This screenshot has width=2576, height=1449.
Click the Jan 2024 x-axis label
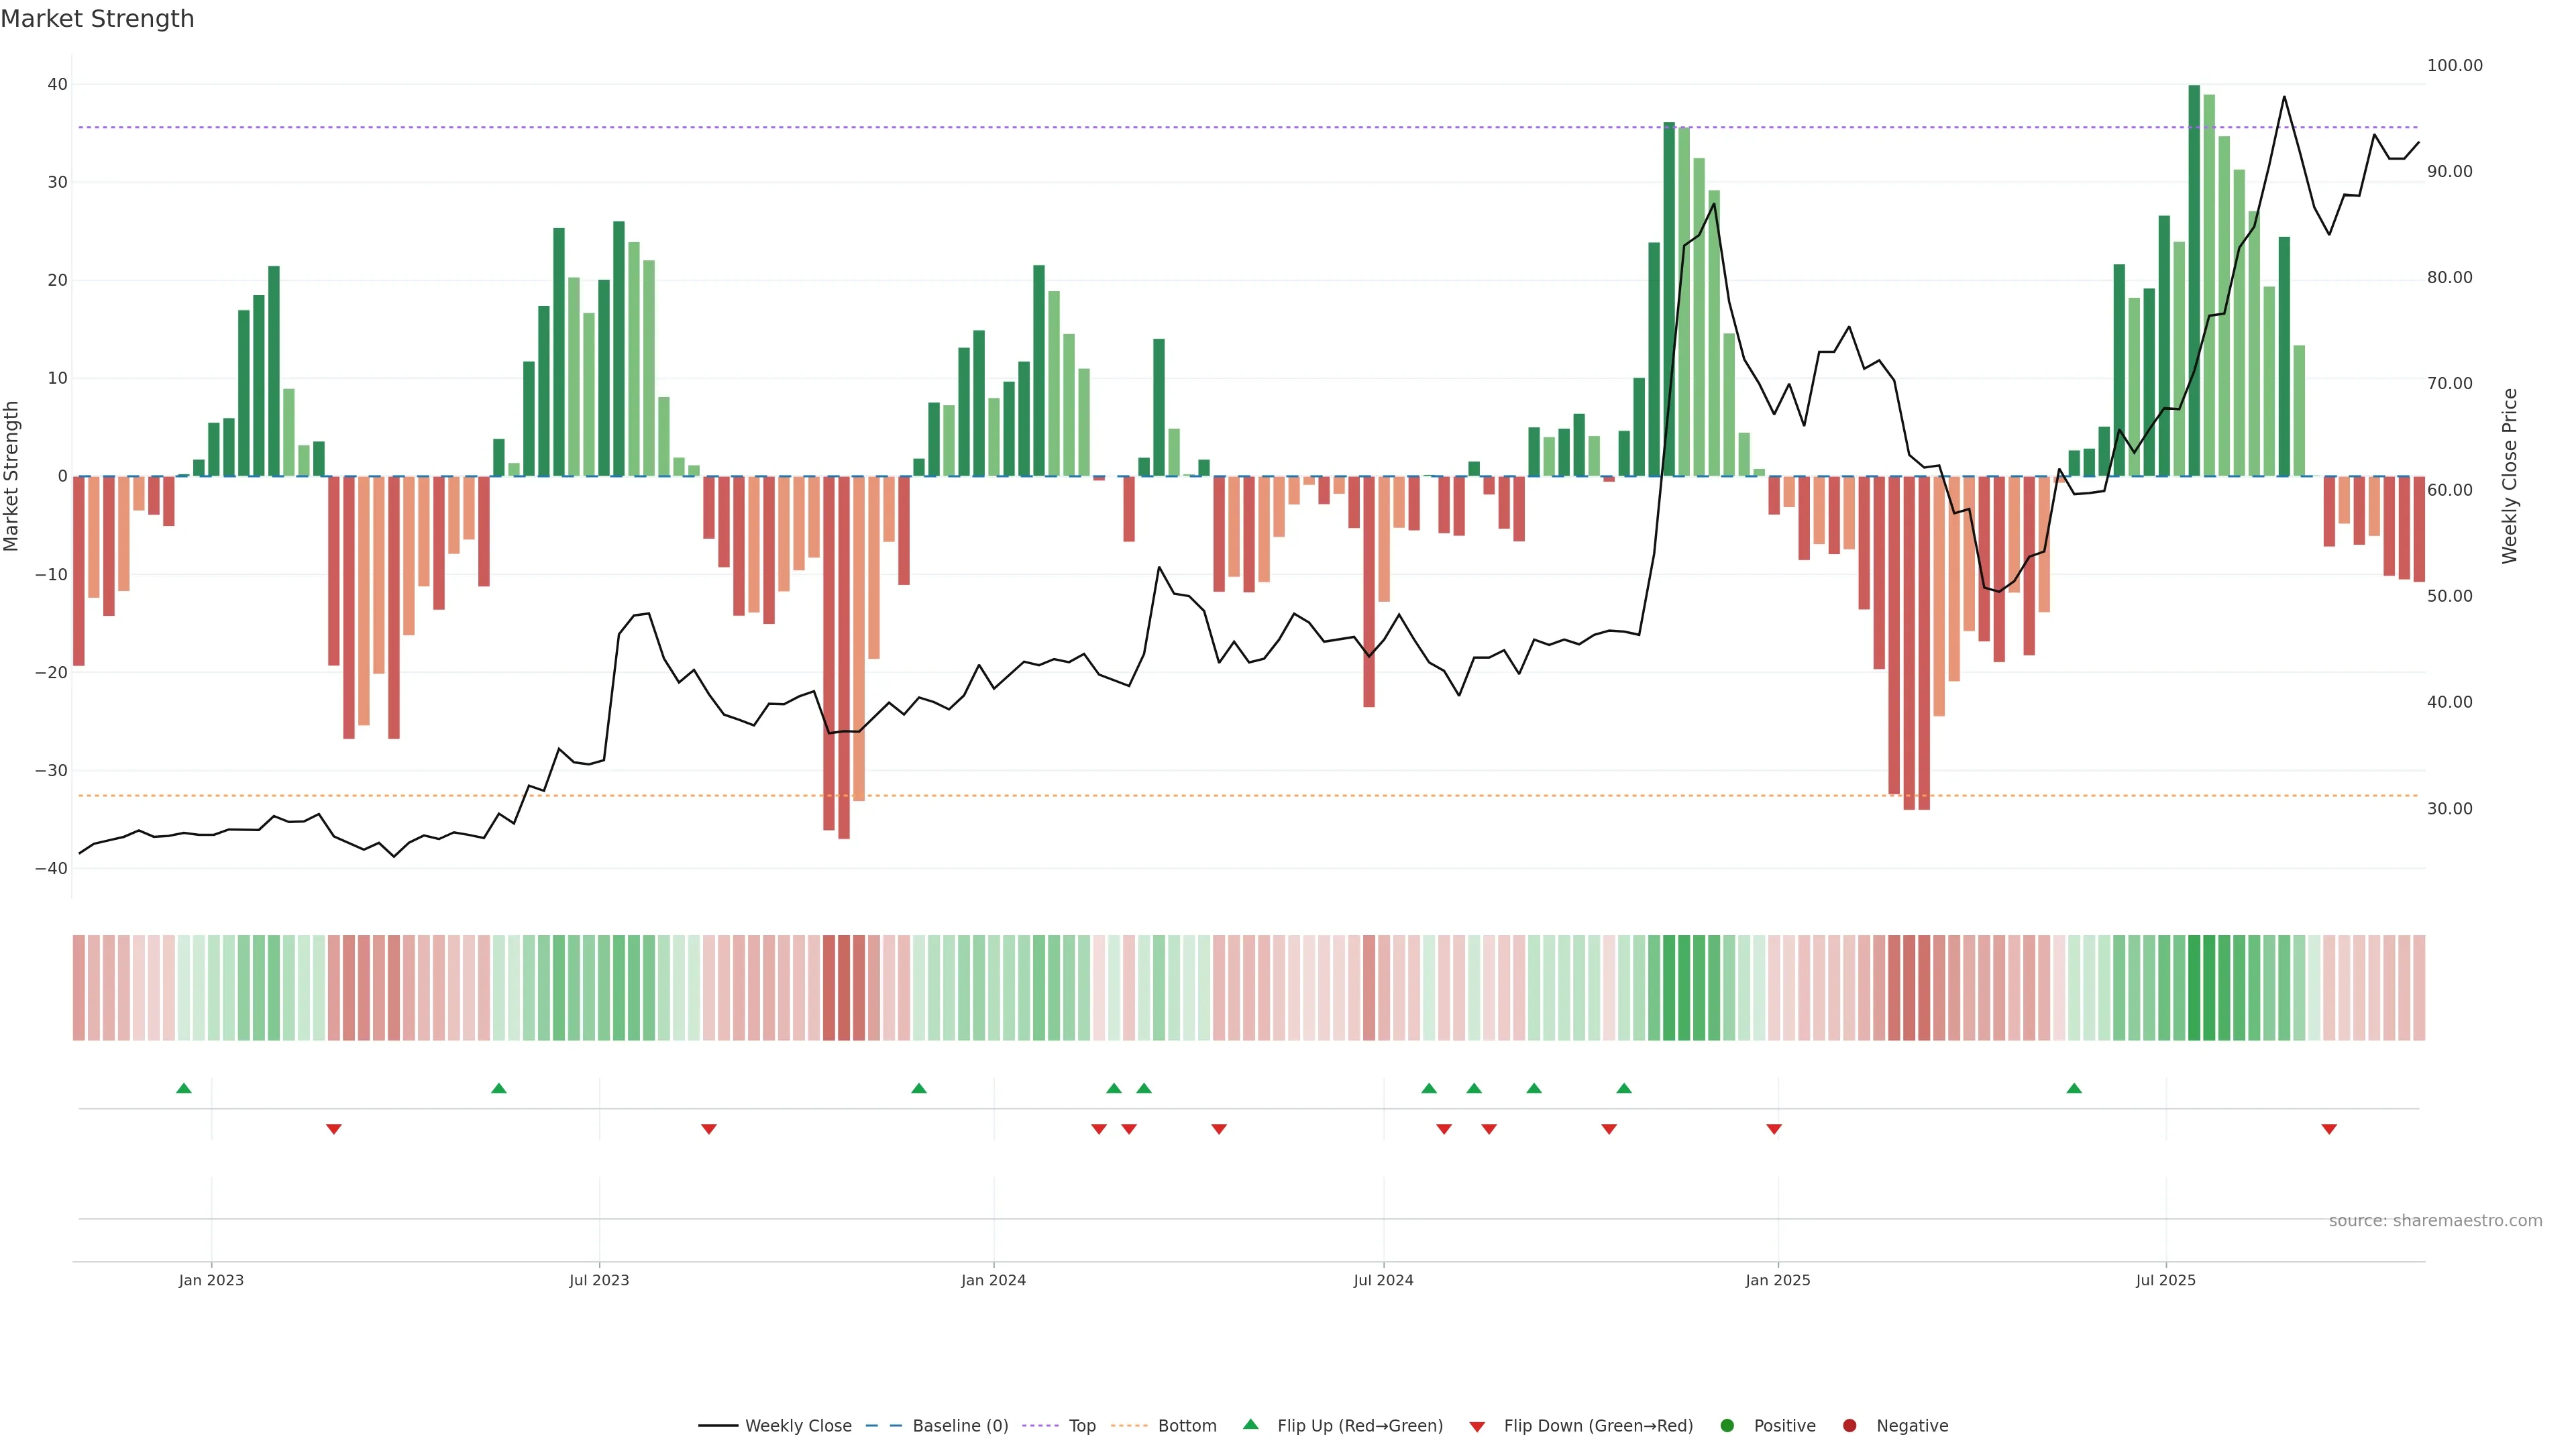[993, 1280]
